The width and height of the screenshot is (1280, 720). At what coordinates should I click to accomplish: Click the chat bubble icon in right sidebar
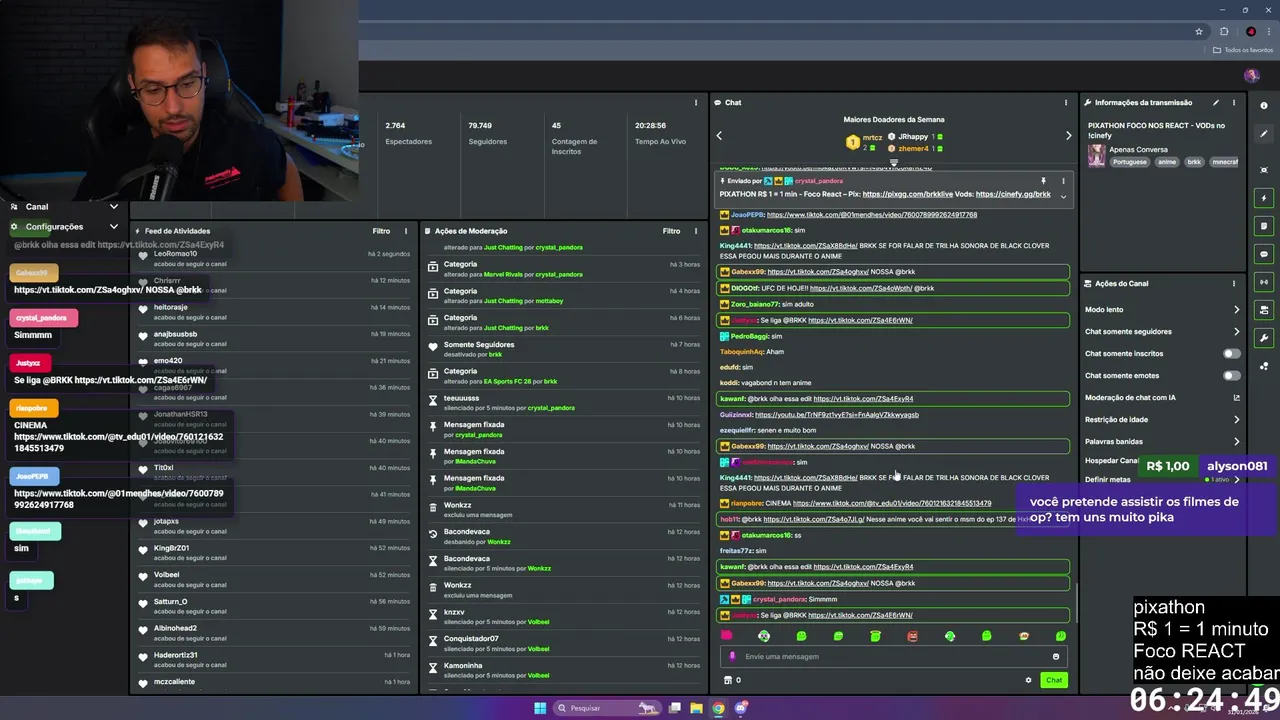point(1264,254)
